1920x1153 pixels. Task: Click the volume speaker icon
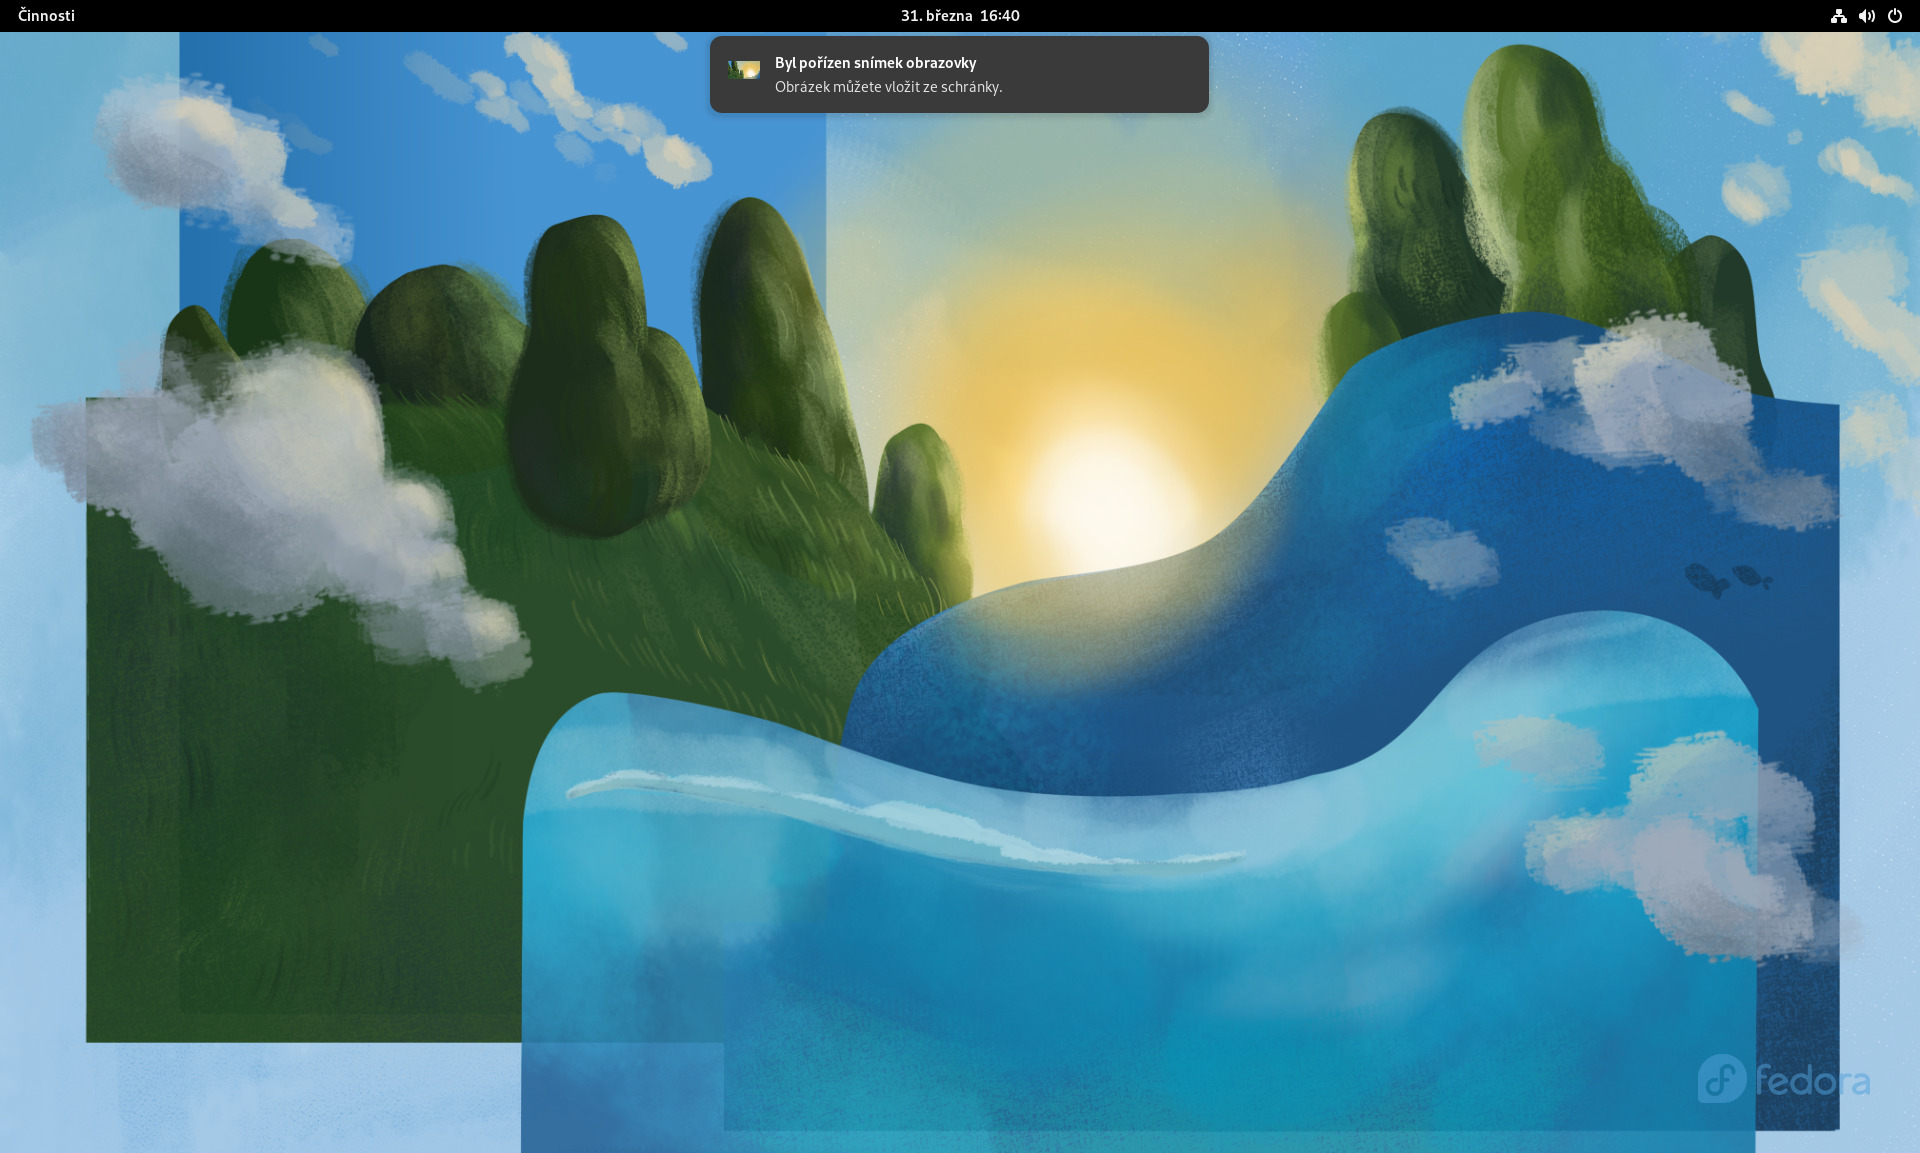[x=1866, y=15]
